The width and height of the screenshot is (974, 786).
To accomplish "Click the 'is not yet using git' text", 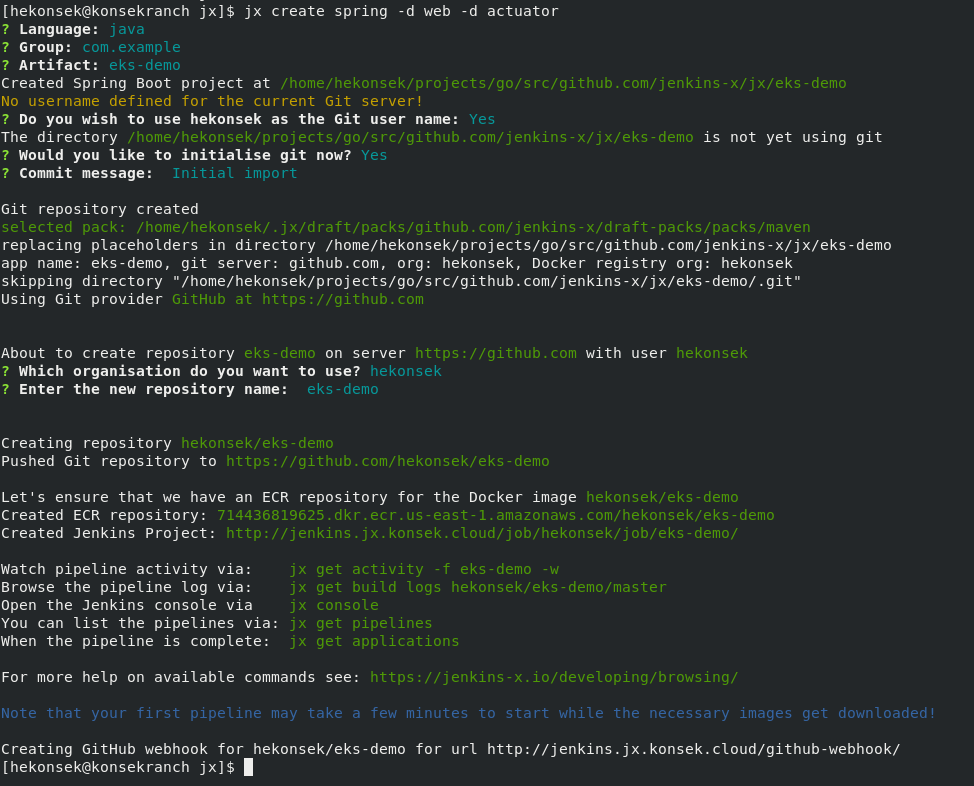I will (793, 137).
